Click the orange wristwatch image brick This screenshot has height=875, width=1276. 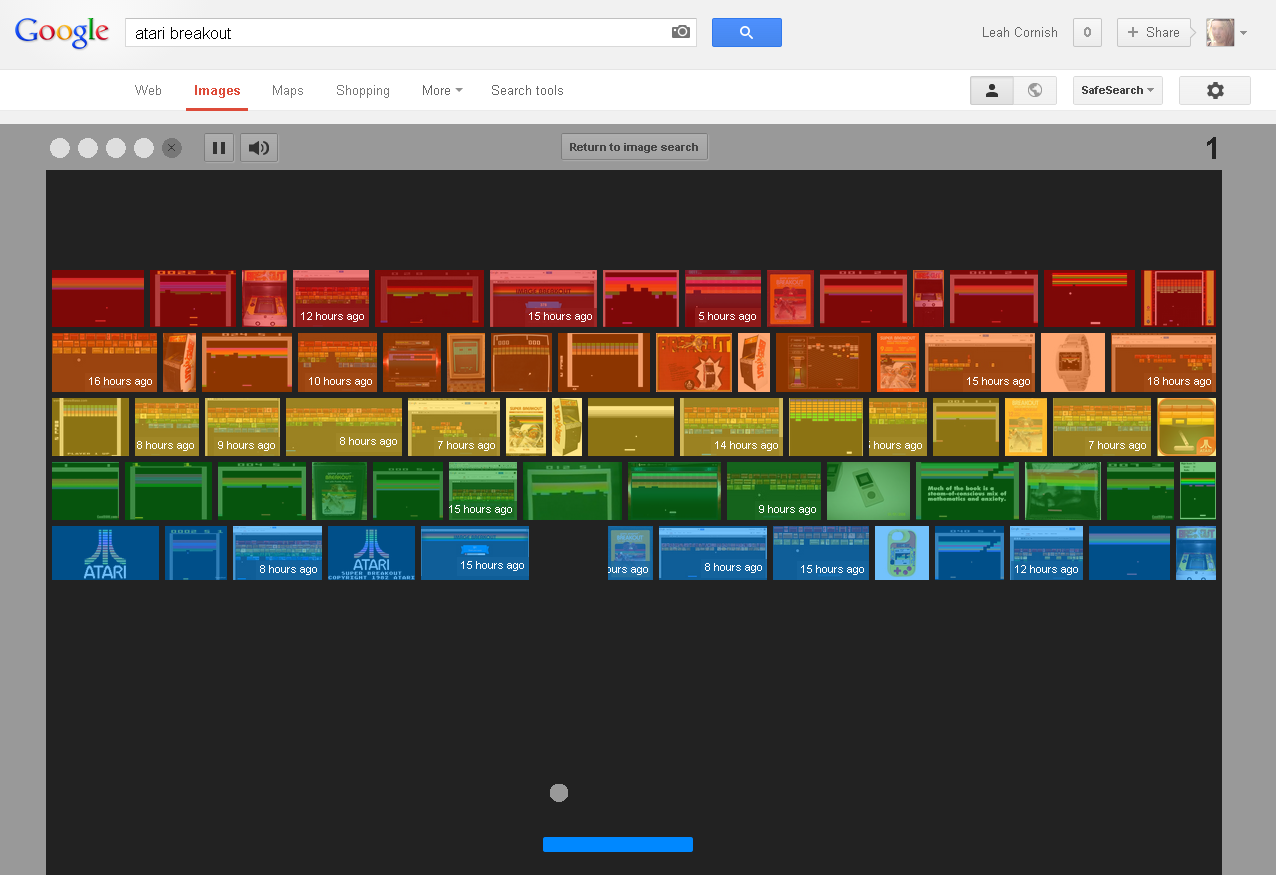pyautogui.click(x=1073, y=363)
